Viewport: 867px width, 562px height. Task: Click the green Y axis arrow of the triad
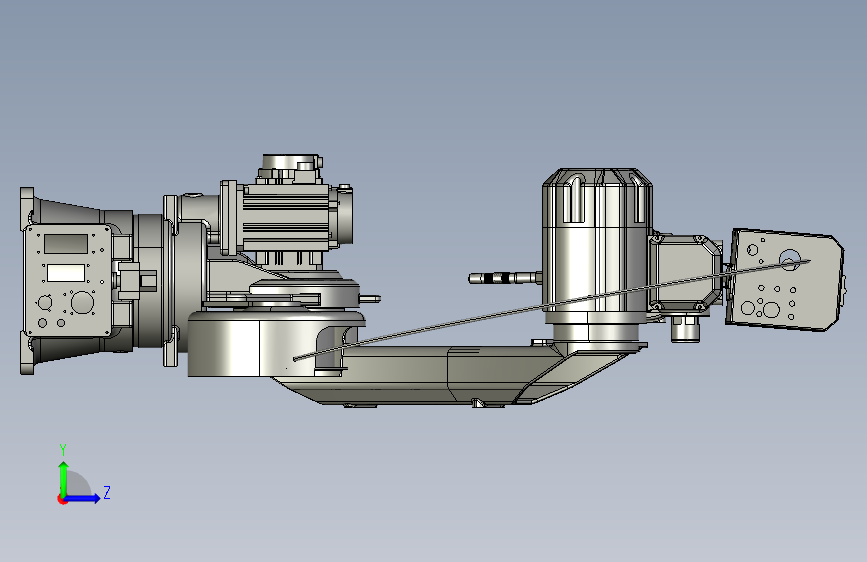(64, 478)
